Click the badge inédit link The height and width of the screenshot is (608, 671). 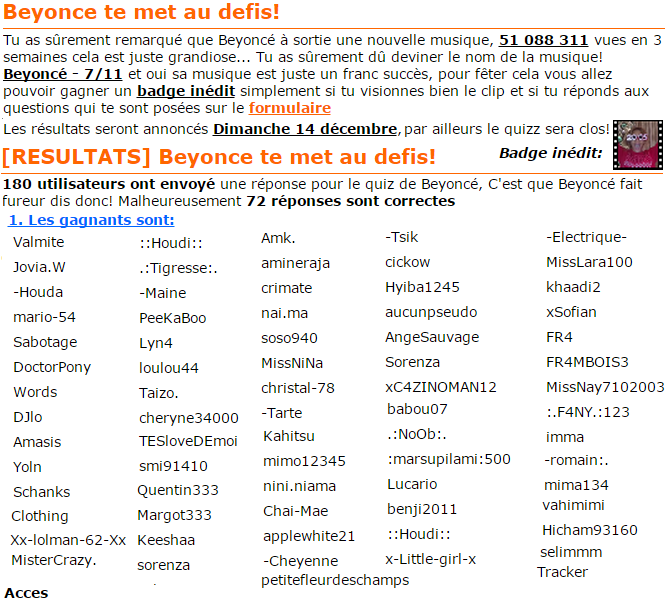pyautogui.click(x=186, y=91)
